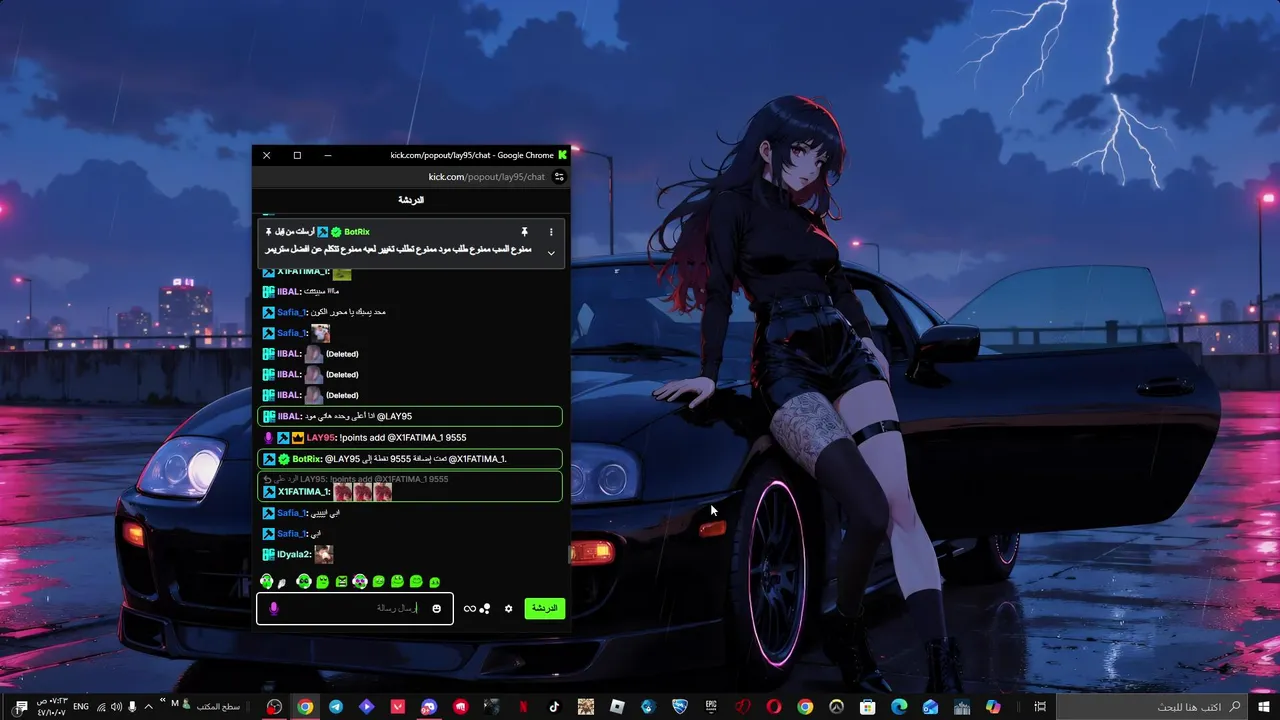Viewport: 1280px width, 720px height.
Task: Click BotRix username in pinned message
Action: coord(357,232)
